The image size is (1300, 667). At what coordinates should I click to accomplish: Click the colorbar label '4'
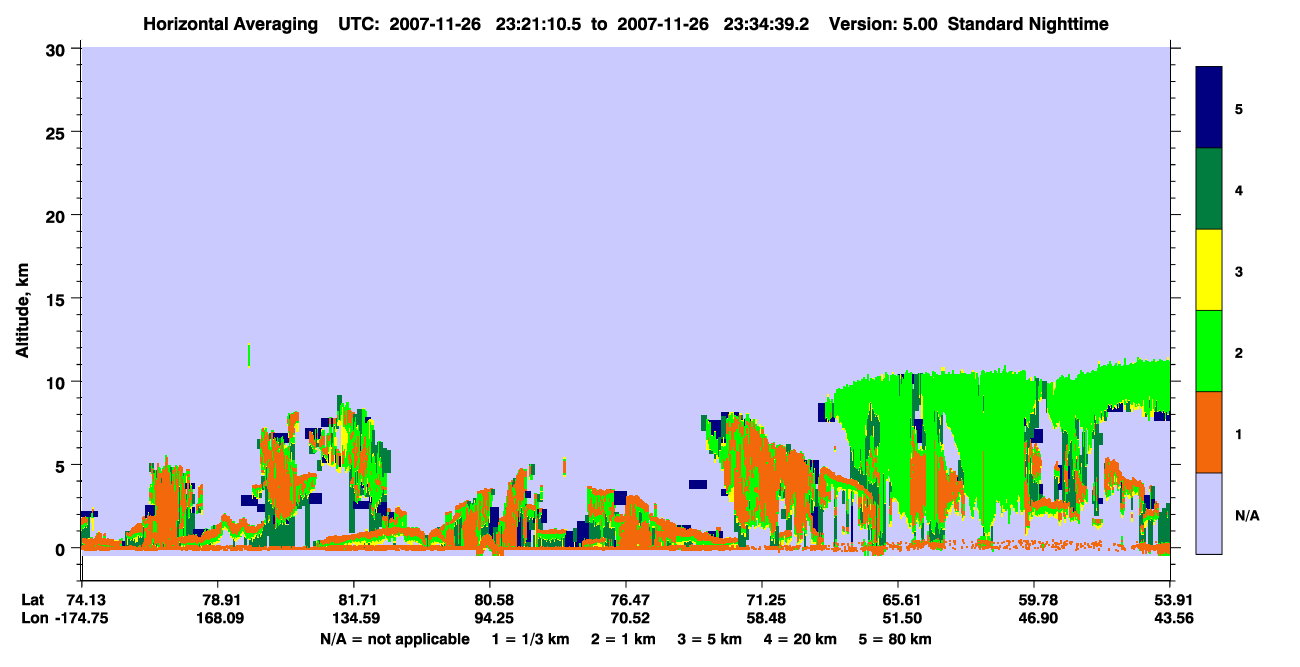[x=1239, y=190]
